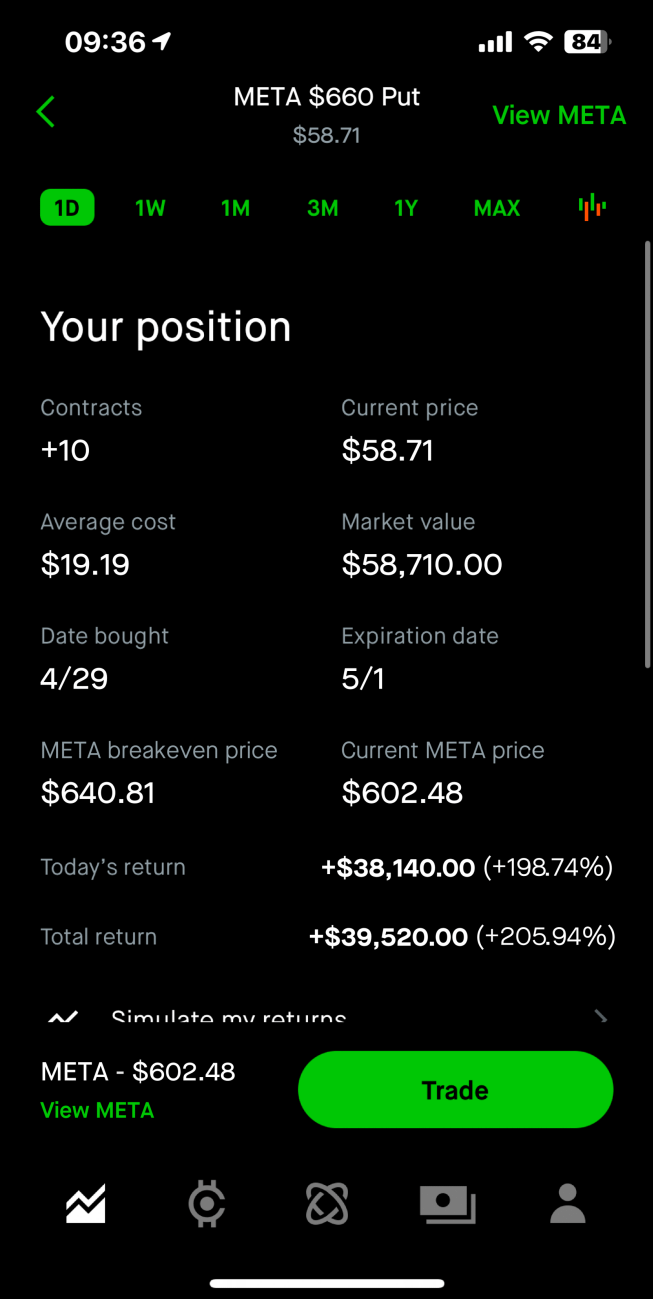Tap View META link in bottom bar
Screen dimensions: 653x1299
97,1110
